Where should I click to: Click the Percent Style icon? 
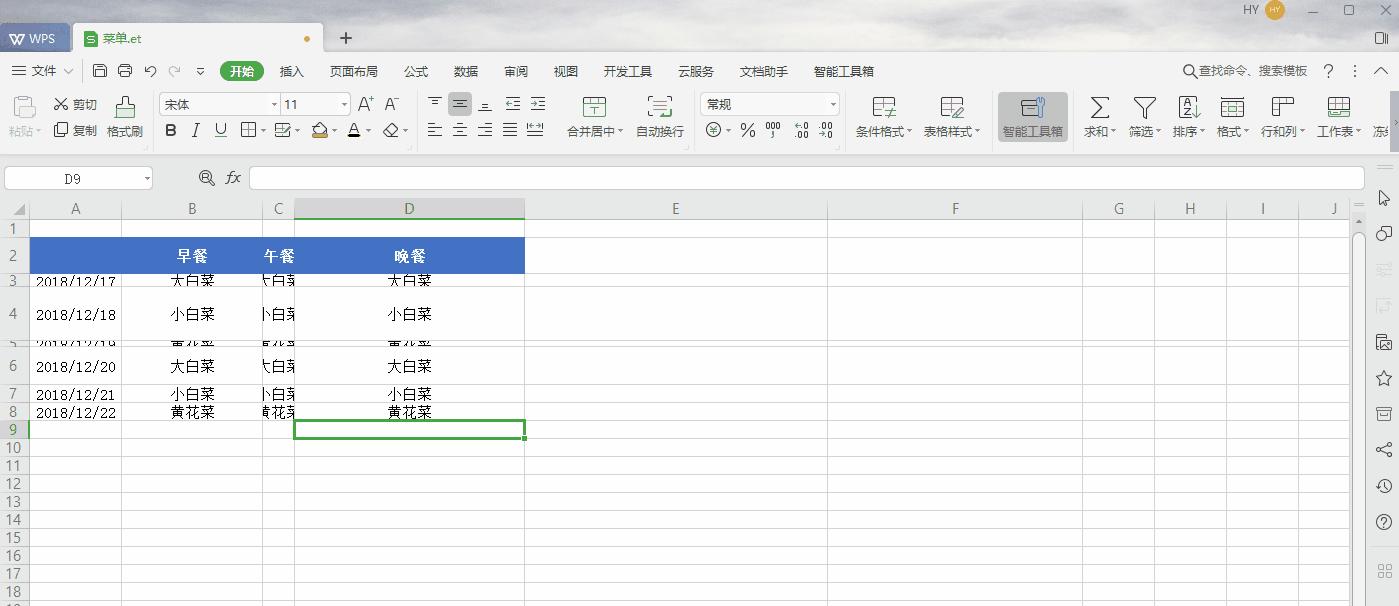(746, 130)
